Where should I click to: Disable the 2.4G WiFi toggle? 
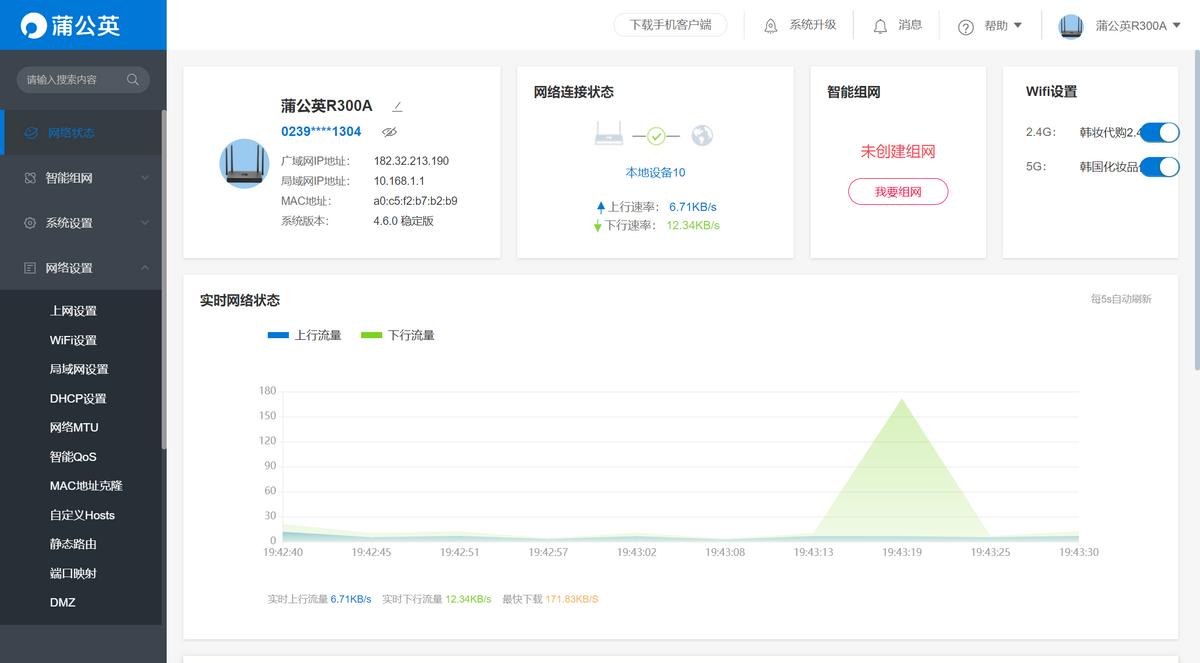coord(1160,131)
